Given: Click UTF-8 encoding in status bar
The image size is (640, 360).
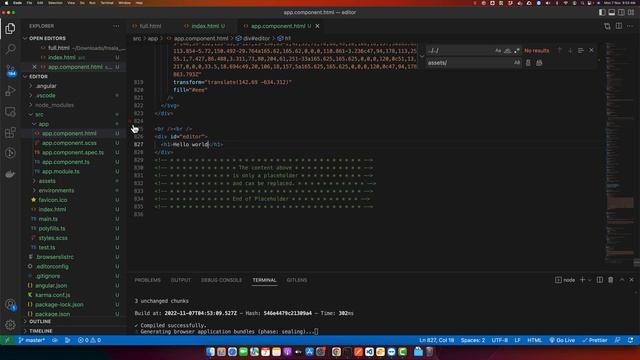Looking at the screenshot, I should 500,340.
